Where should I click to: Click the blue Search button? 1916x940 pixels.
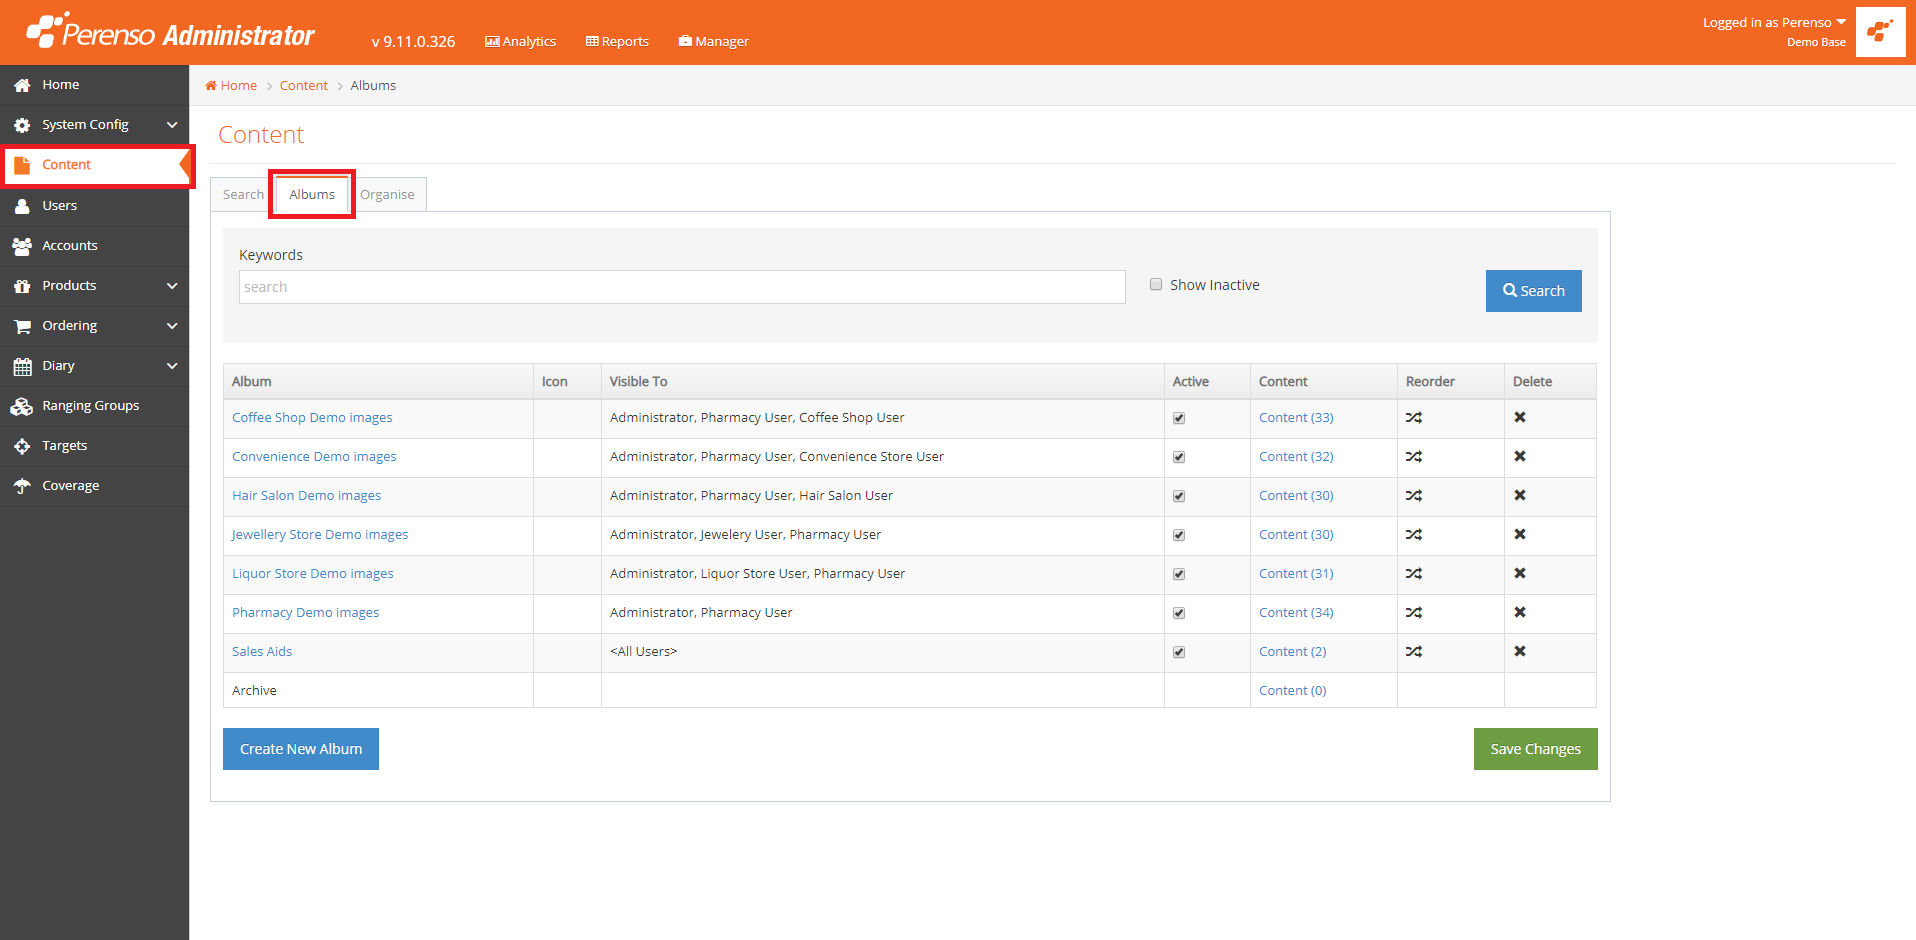[x=1533, y=291]
